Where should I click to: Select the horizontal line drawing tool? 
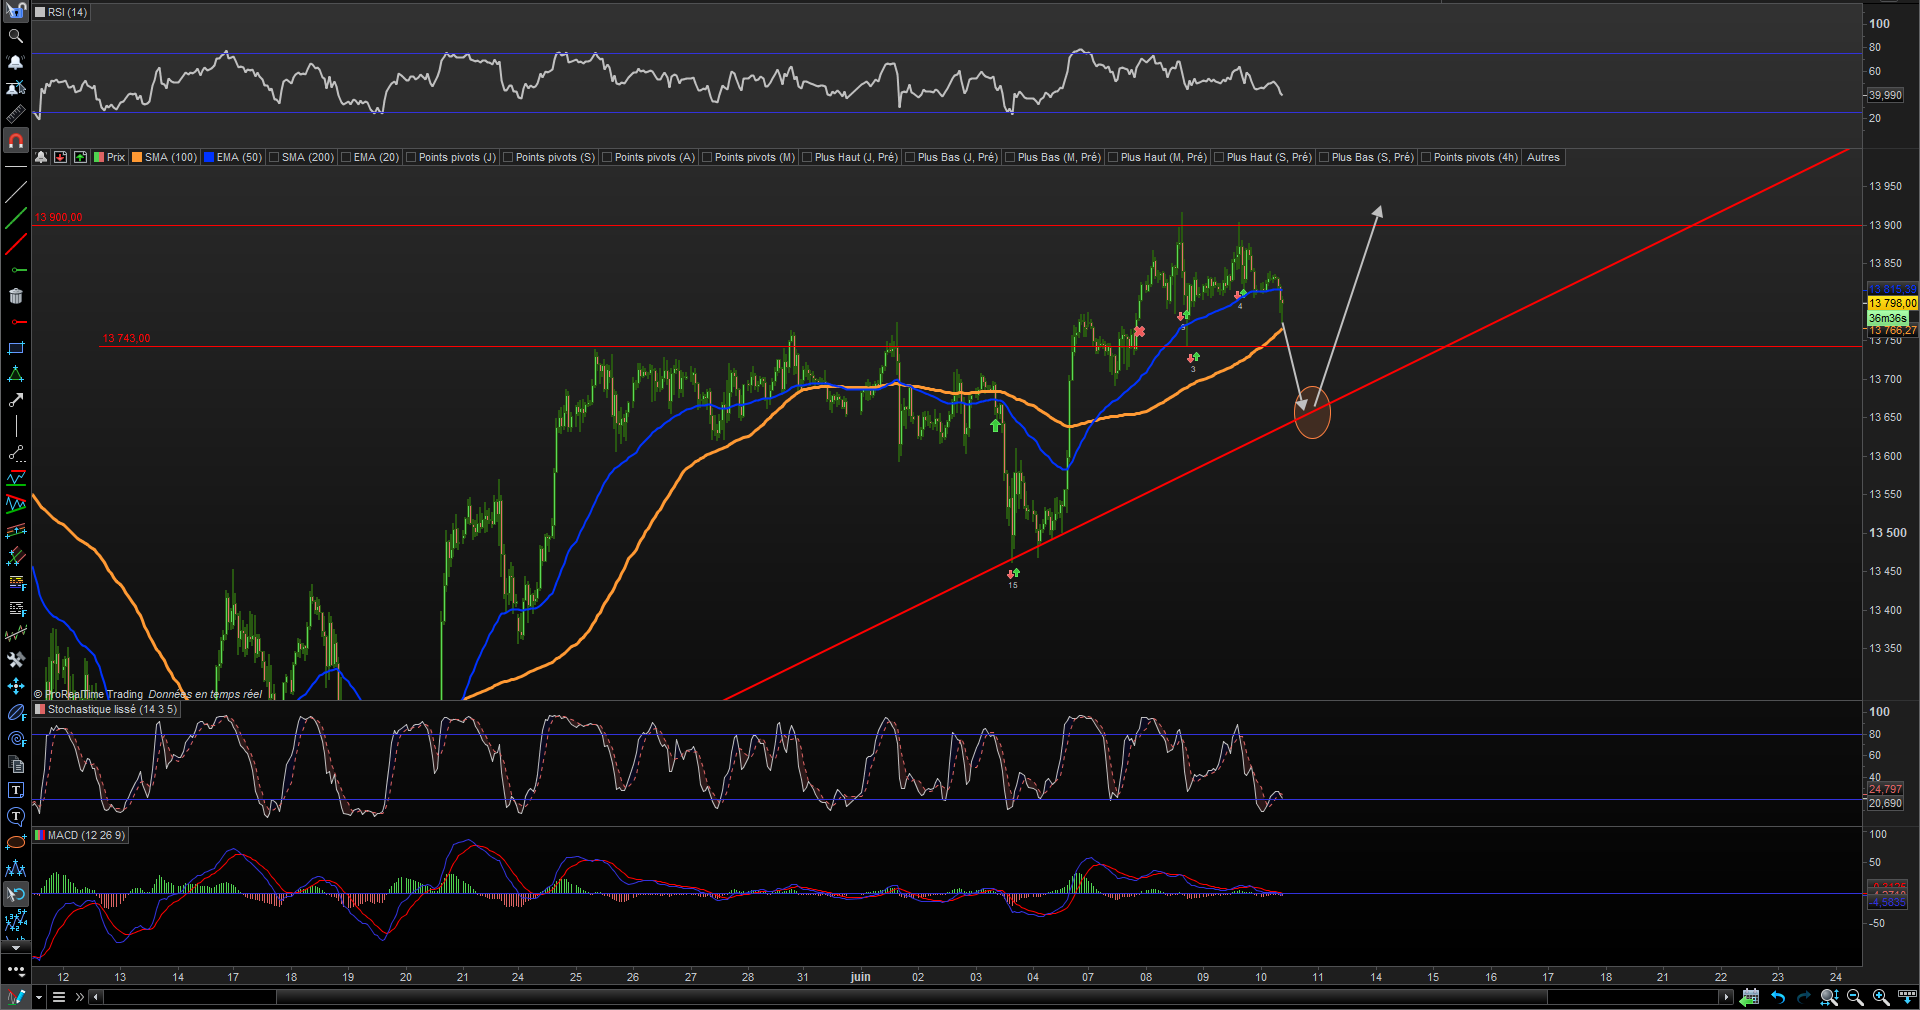(16, 166)
